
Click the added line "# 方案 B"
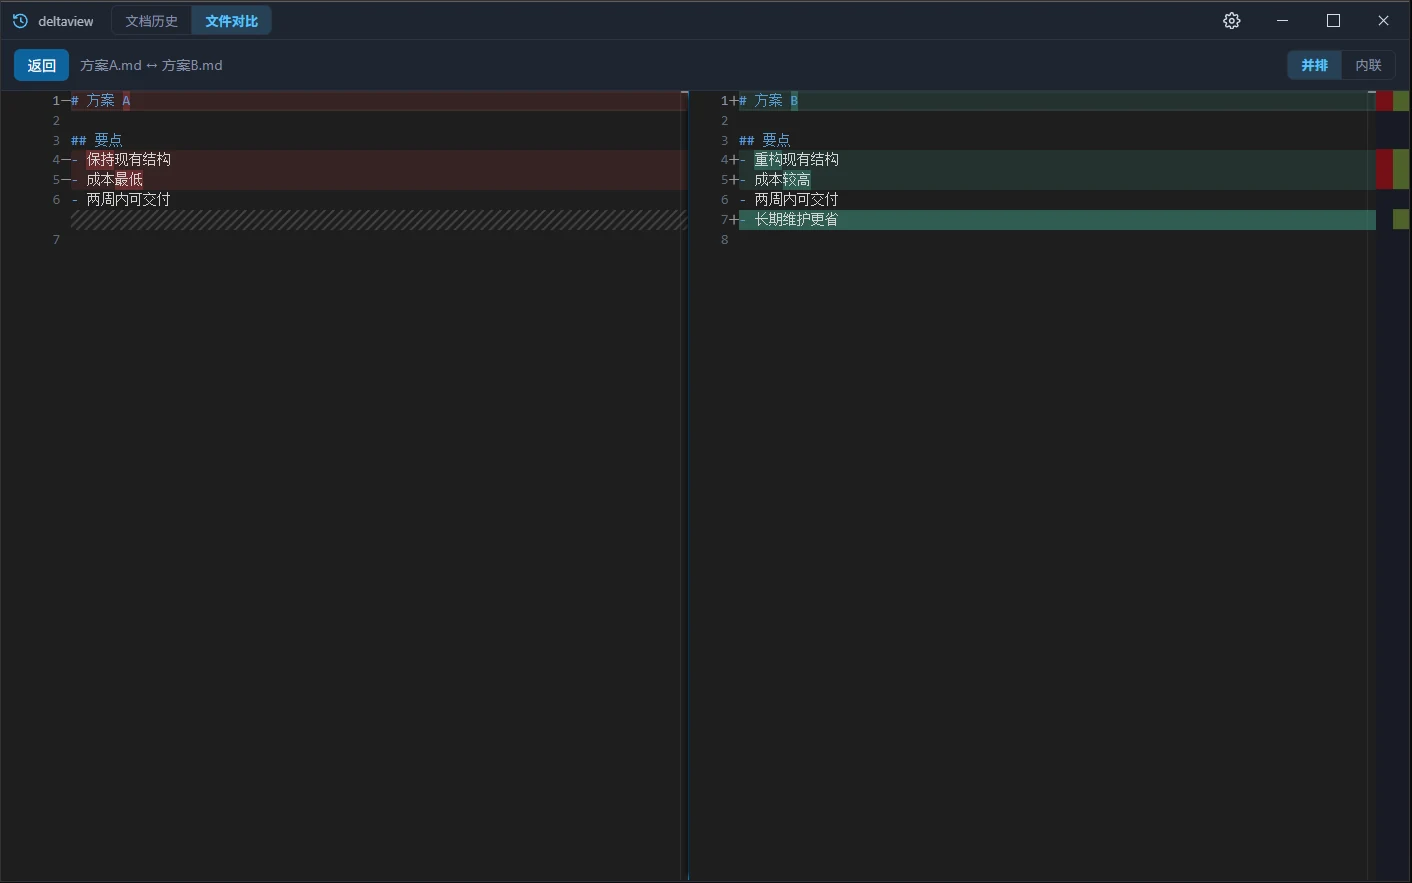1057,100
